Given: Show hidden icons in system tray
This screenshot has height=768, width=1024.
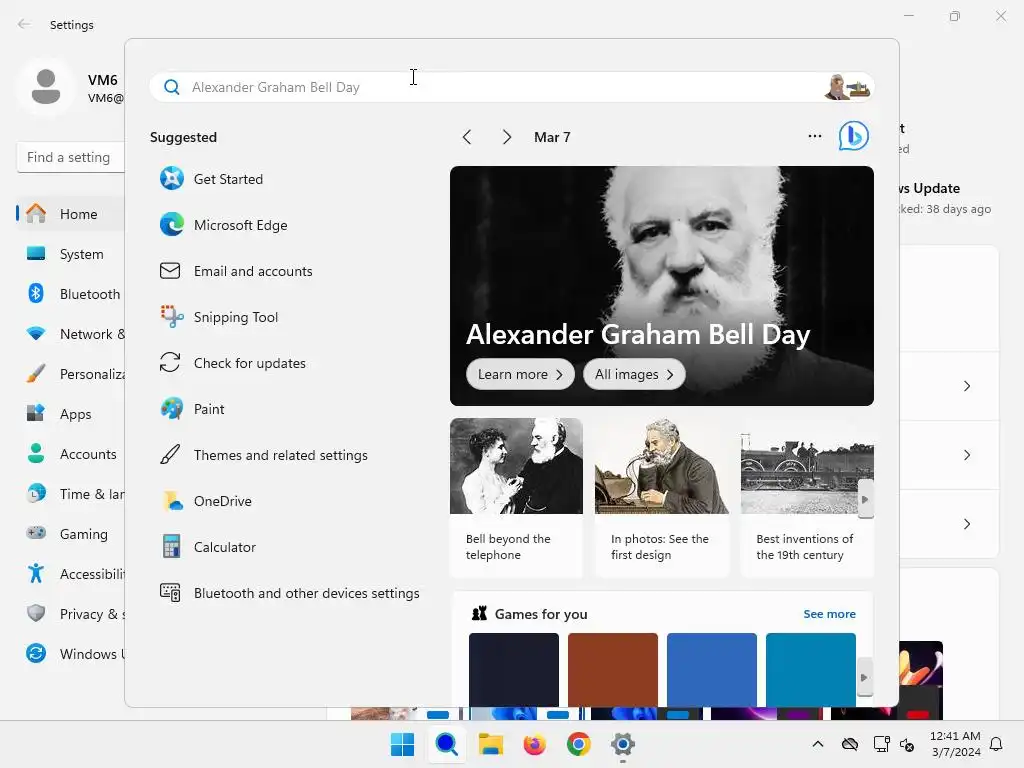Looking at the screenshot, I should [x=818, y=744].
